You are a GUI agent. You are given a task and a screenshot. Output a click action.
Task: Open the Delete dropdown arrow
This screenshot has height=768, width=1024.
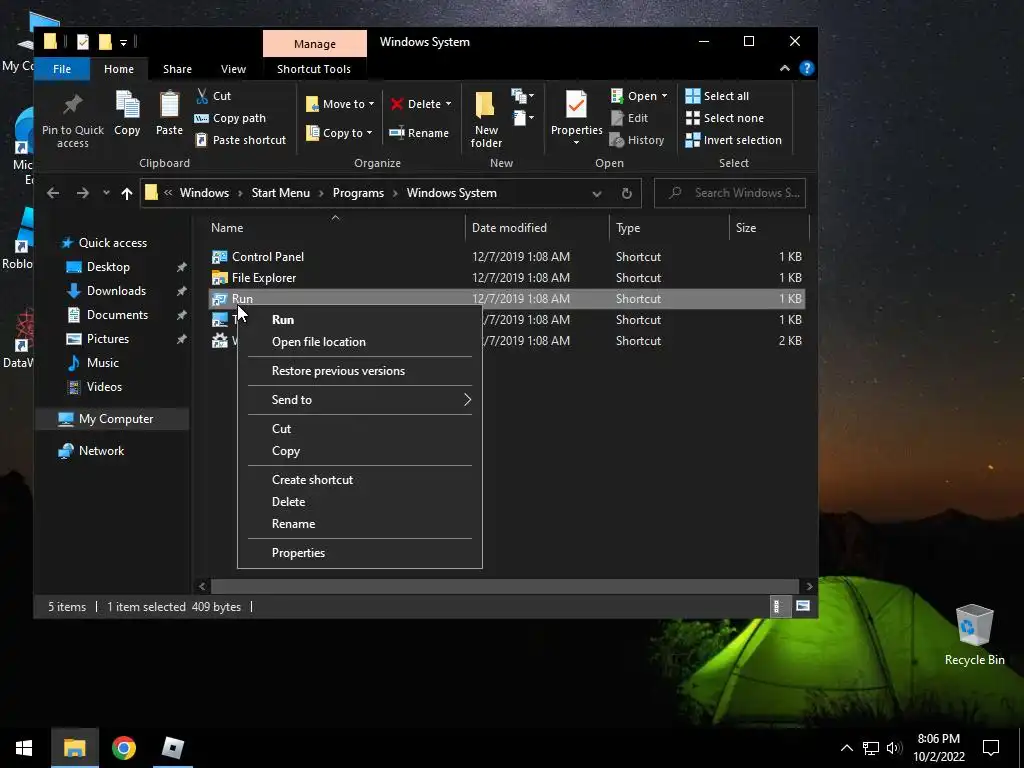449,104
